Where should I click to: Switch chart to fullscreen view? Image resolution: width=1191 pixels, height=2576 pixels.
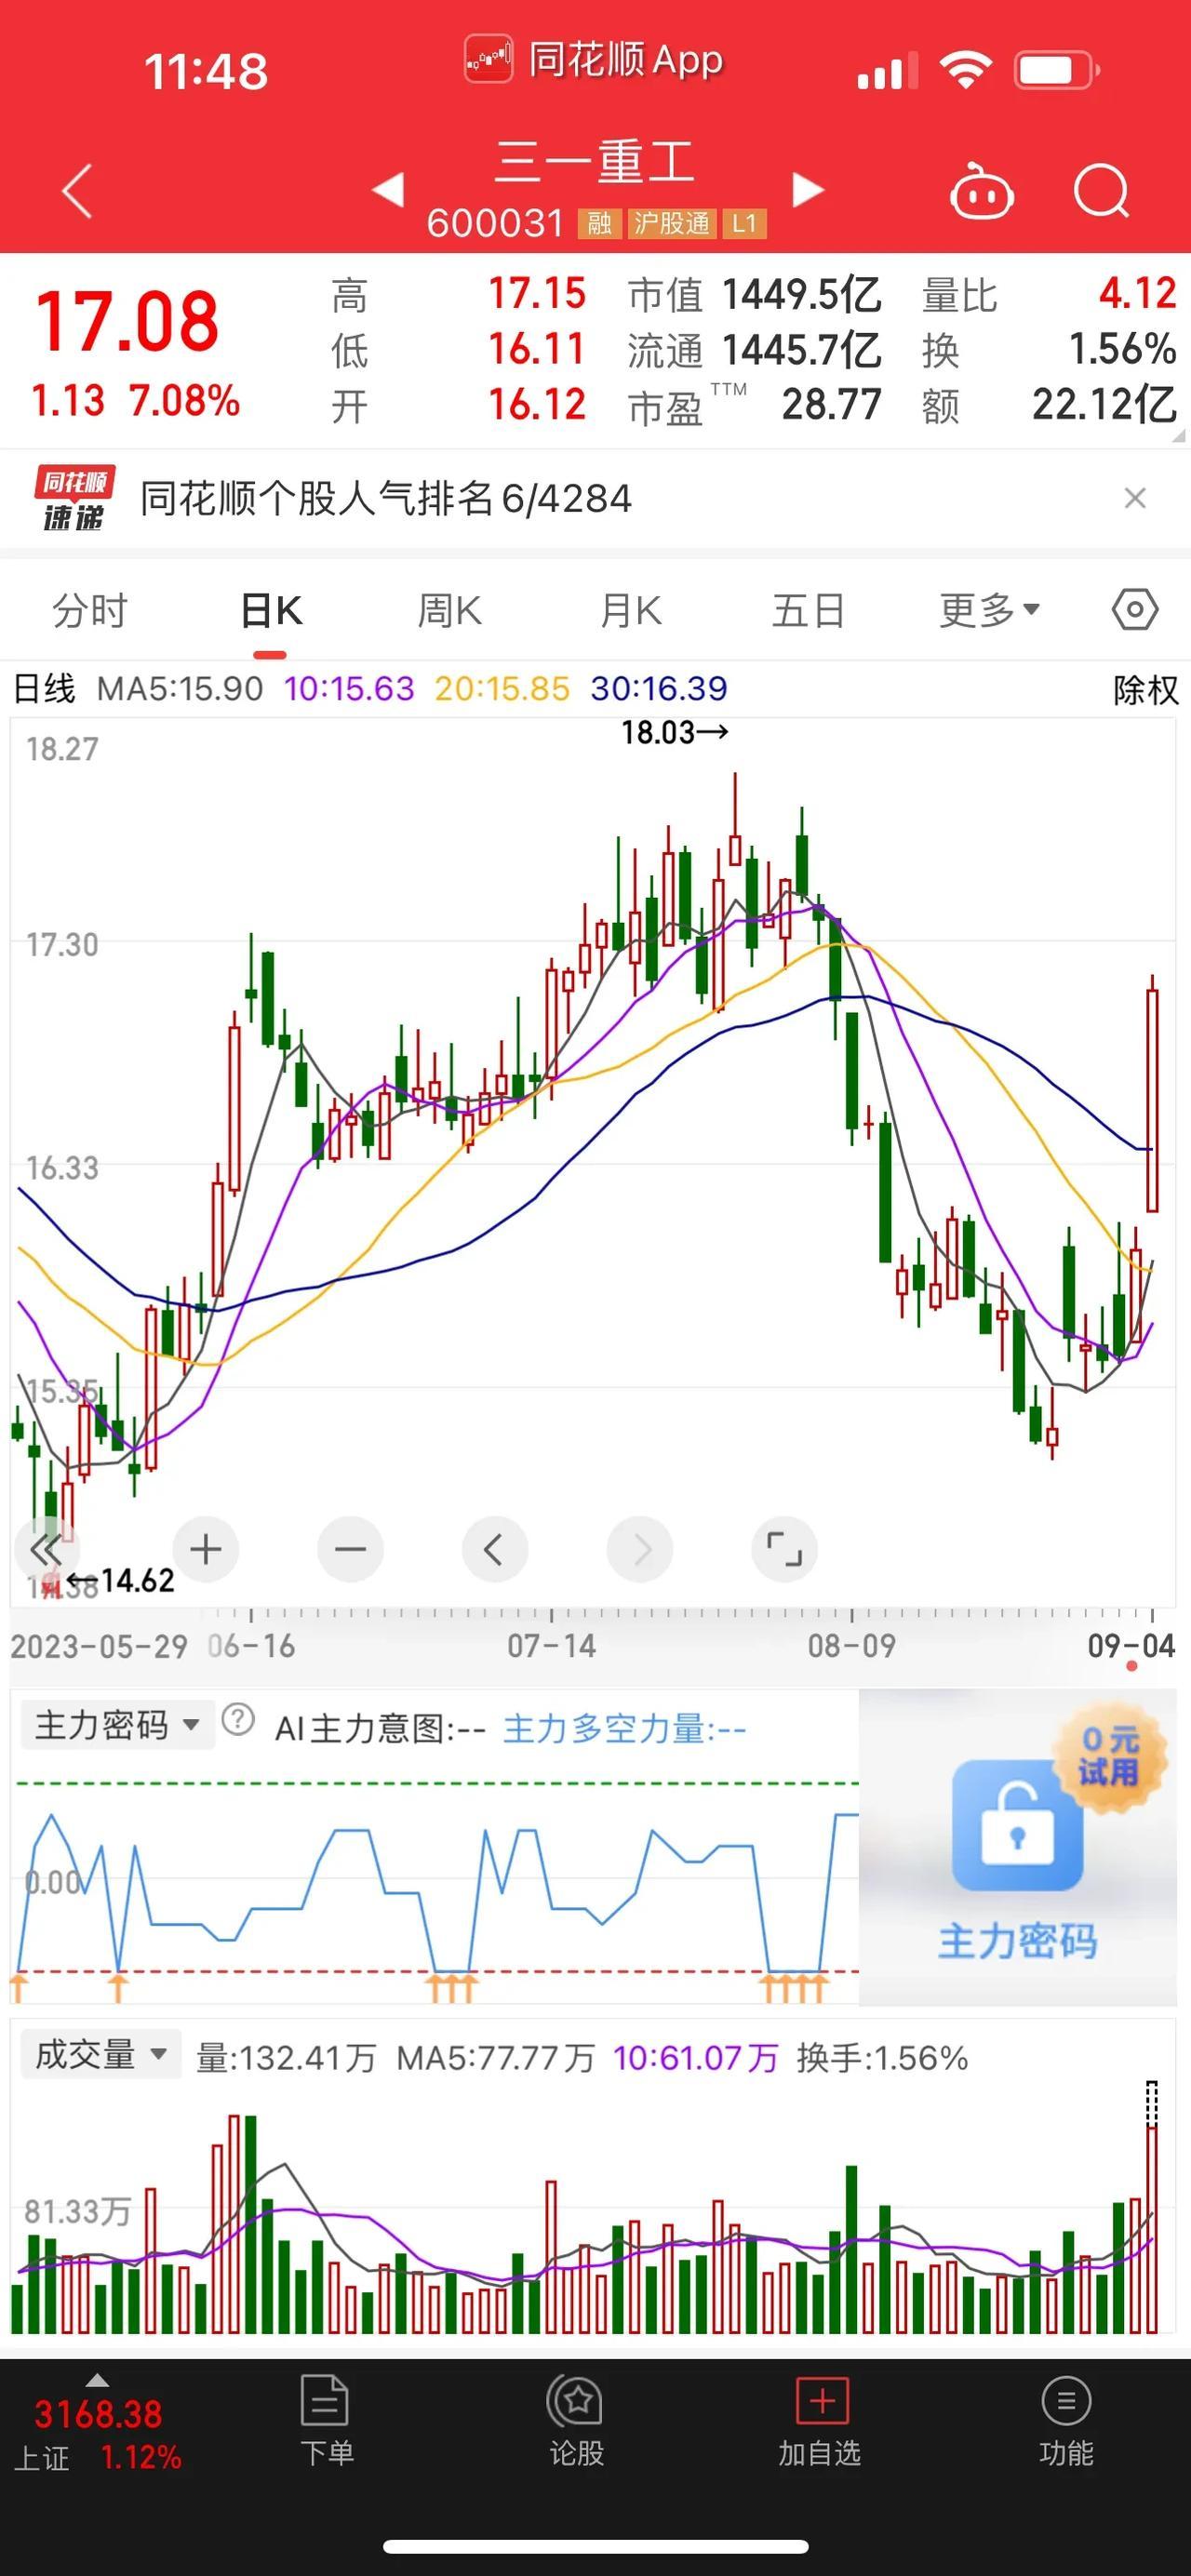pos(784,1550)
